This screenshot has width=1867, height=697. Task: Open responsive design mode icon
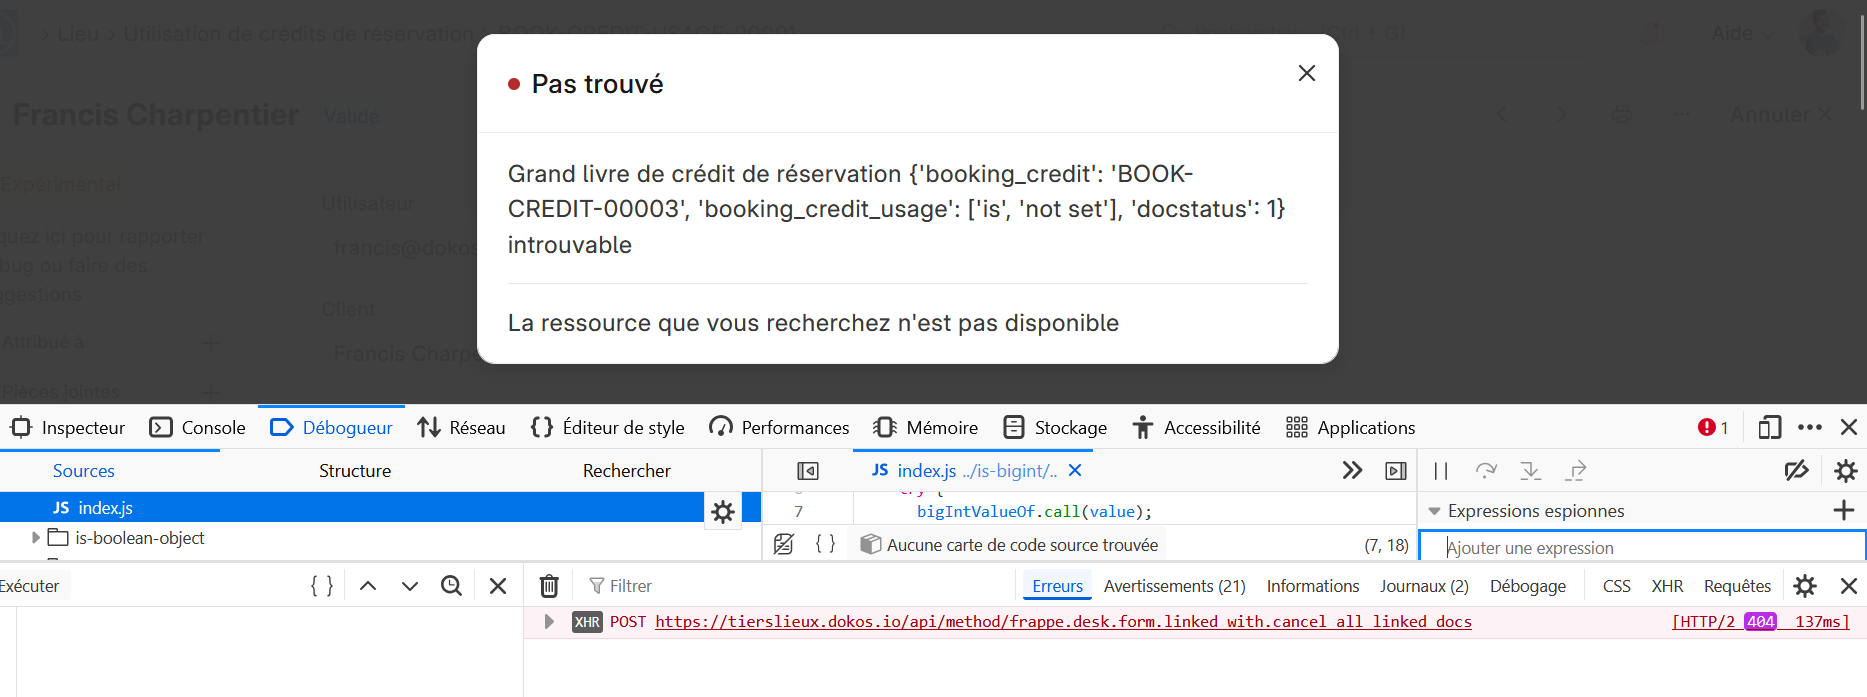(1769, 428)
